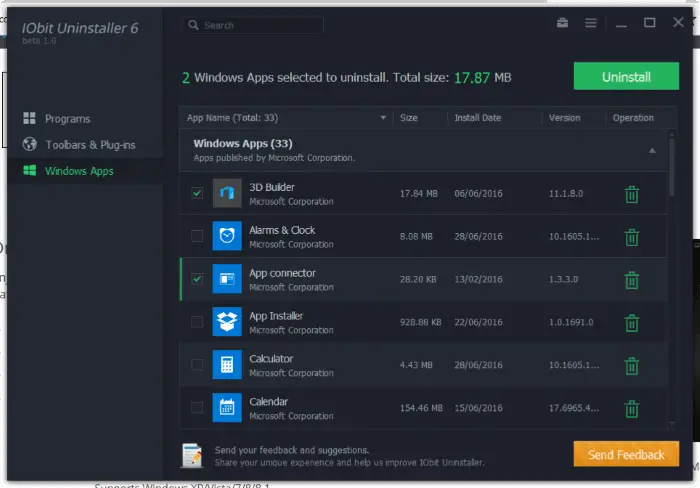Click the trash icon for Alarms & Clock

click(632, 237)
